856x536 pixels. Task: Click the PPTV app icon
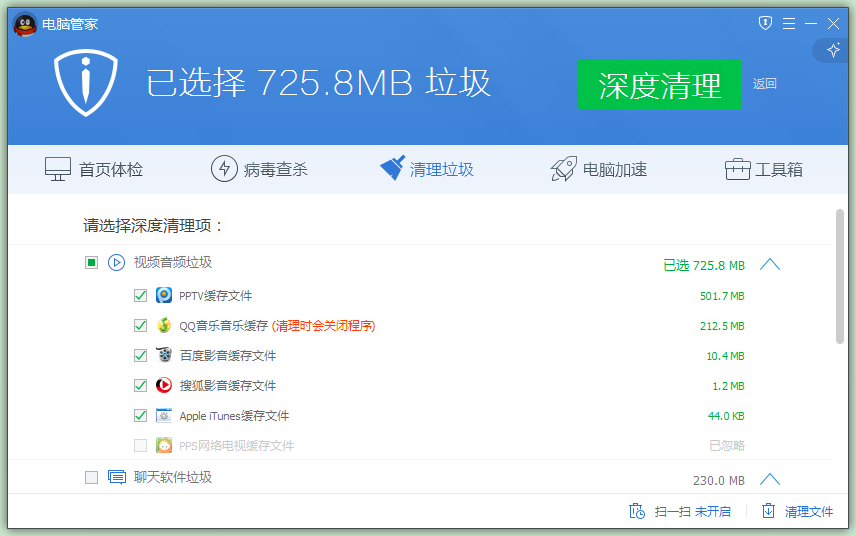point(164,295)
